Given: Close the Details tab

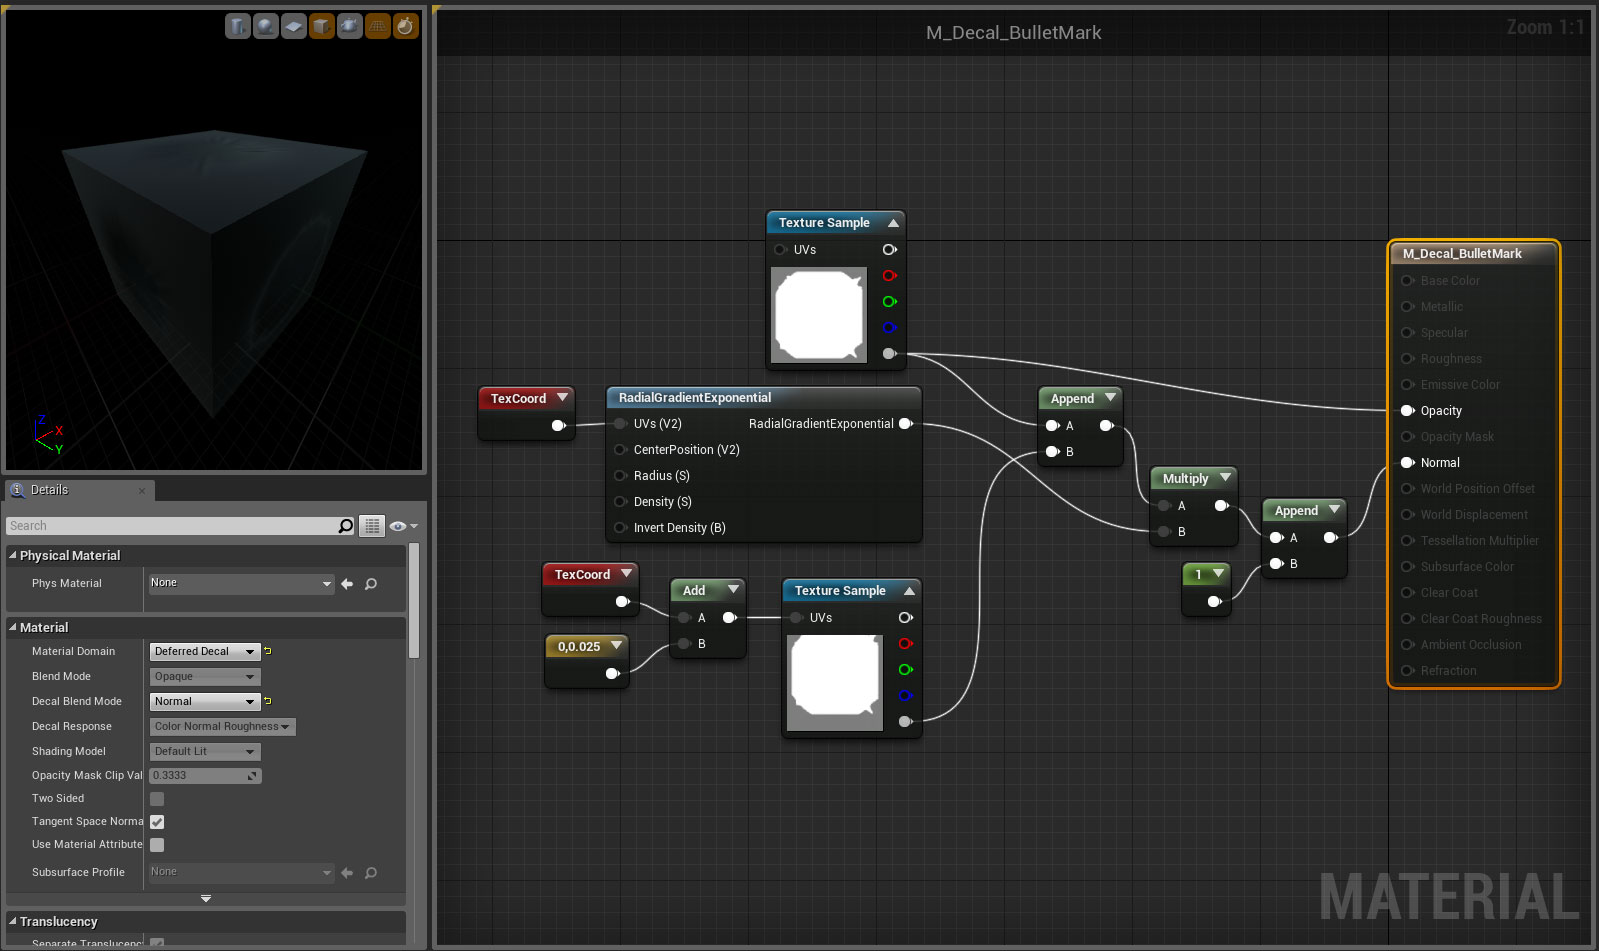Looking at the screenshot, I should click(142, 490).
